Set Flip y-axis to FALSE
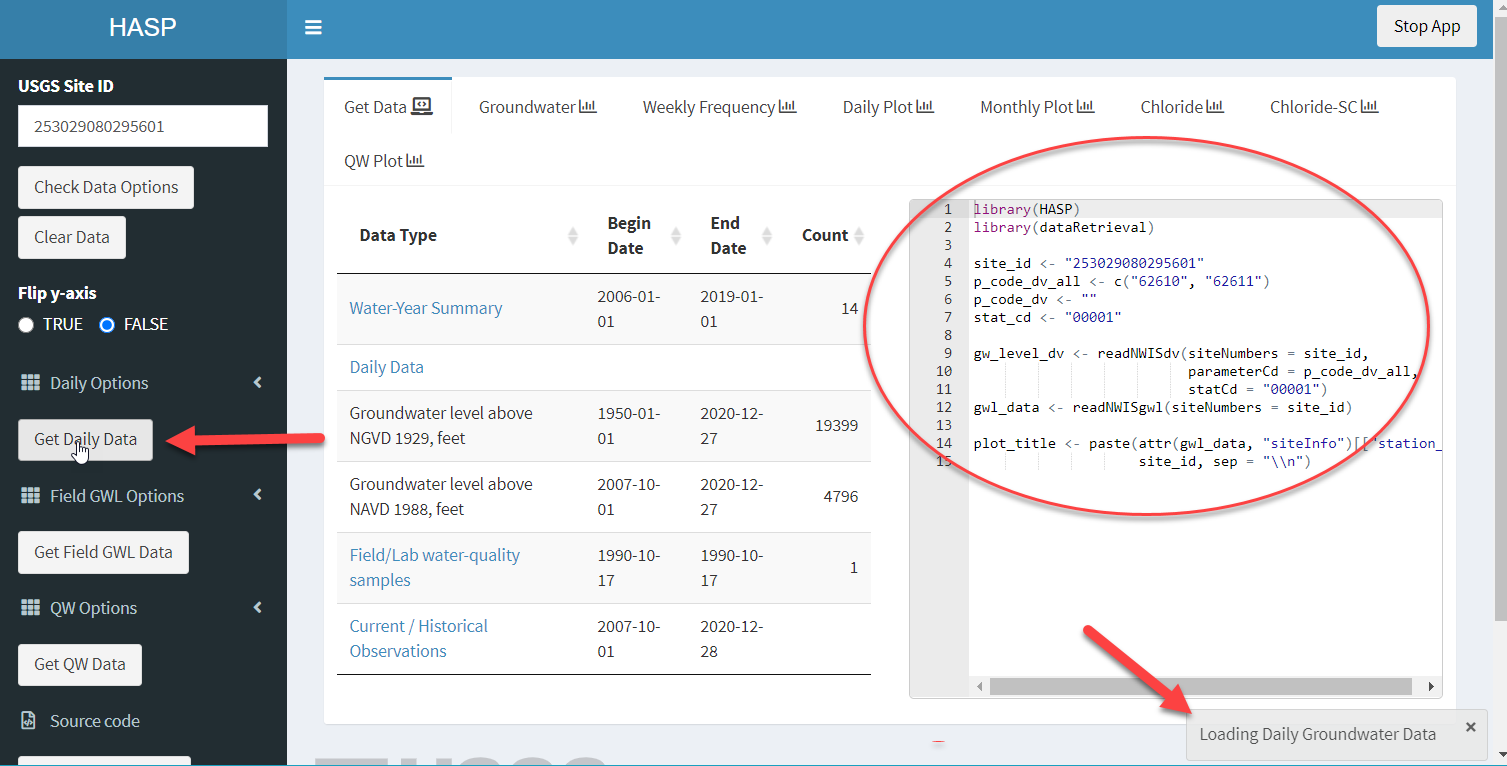This screenshot has width=1507, height=766. [108, 325]
